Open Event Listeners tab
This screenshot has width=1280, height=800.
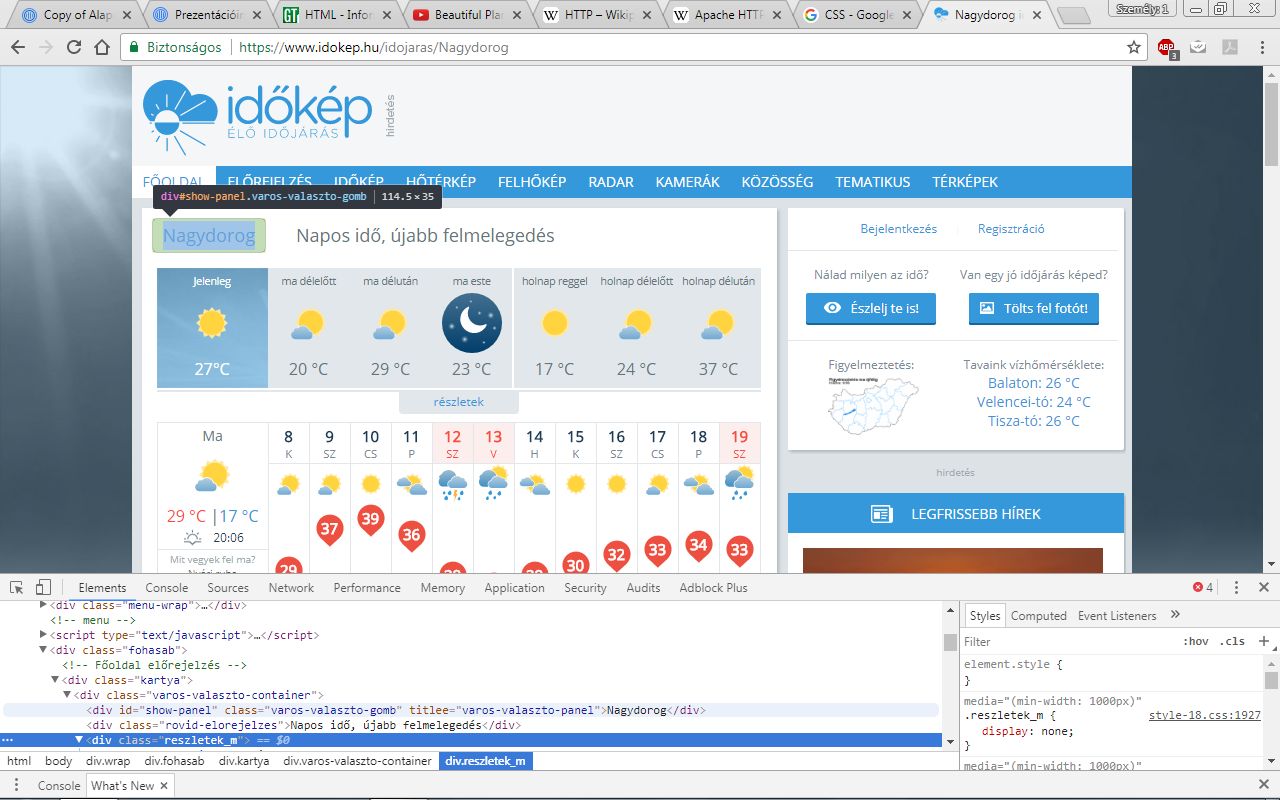point(1117,616)
